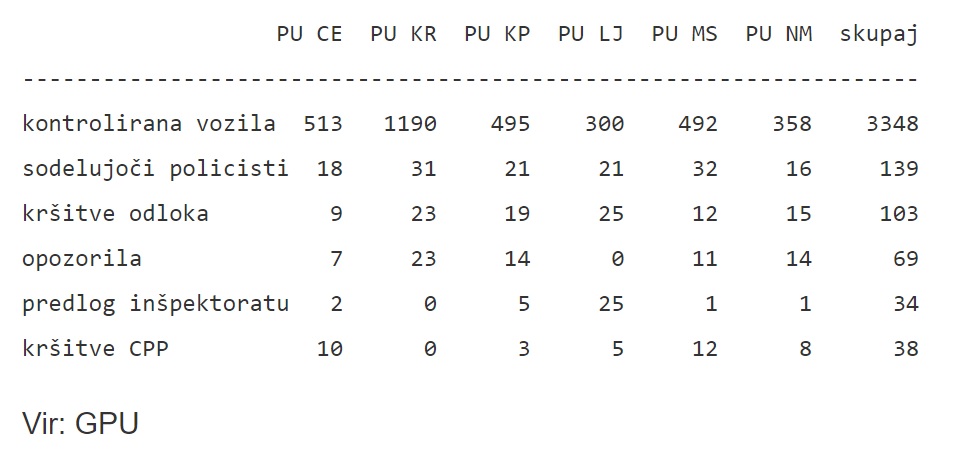
Task: Select the value 513 for PU CE
Action: click(323, 124)
